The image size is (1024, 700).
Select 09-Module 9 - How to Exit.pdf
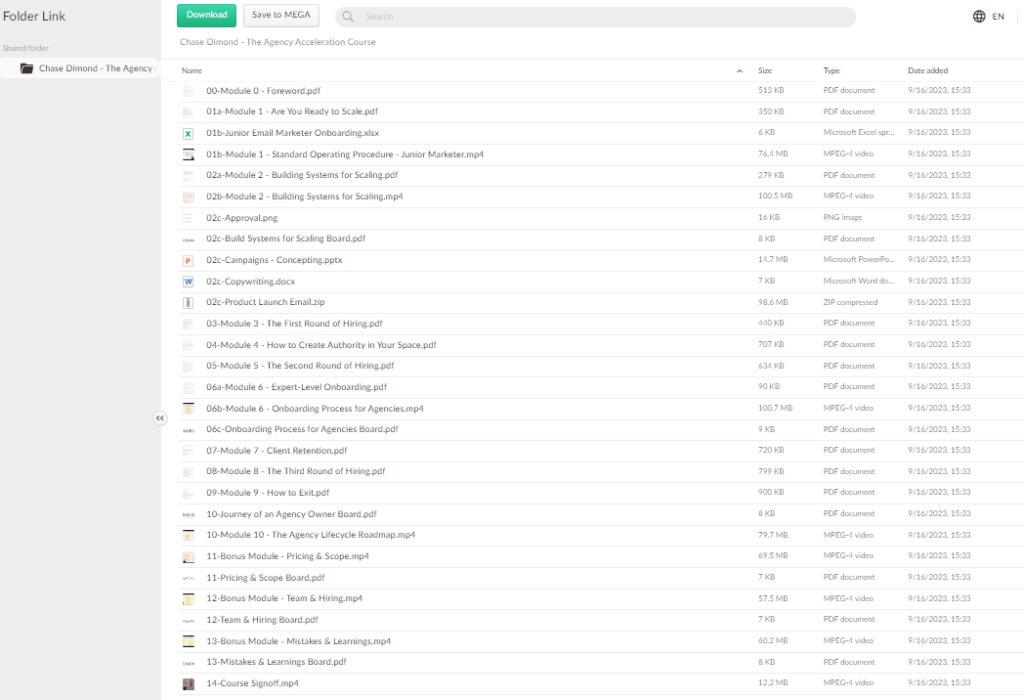click(x=267, y=493)
